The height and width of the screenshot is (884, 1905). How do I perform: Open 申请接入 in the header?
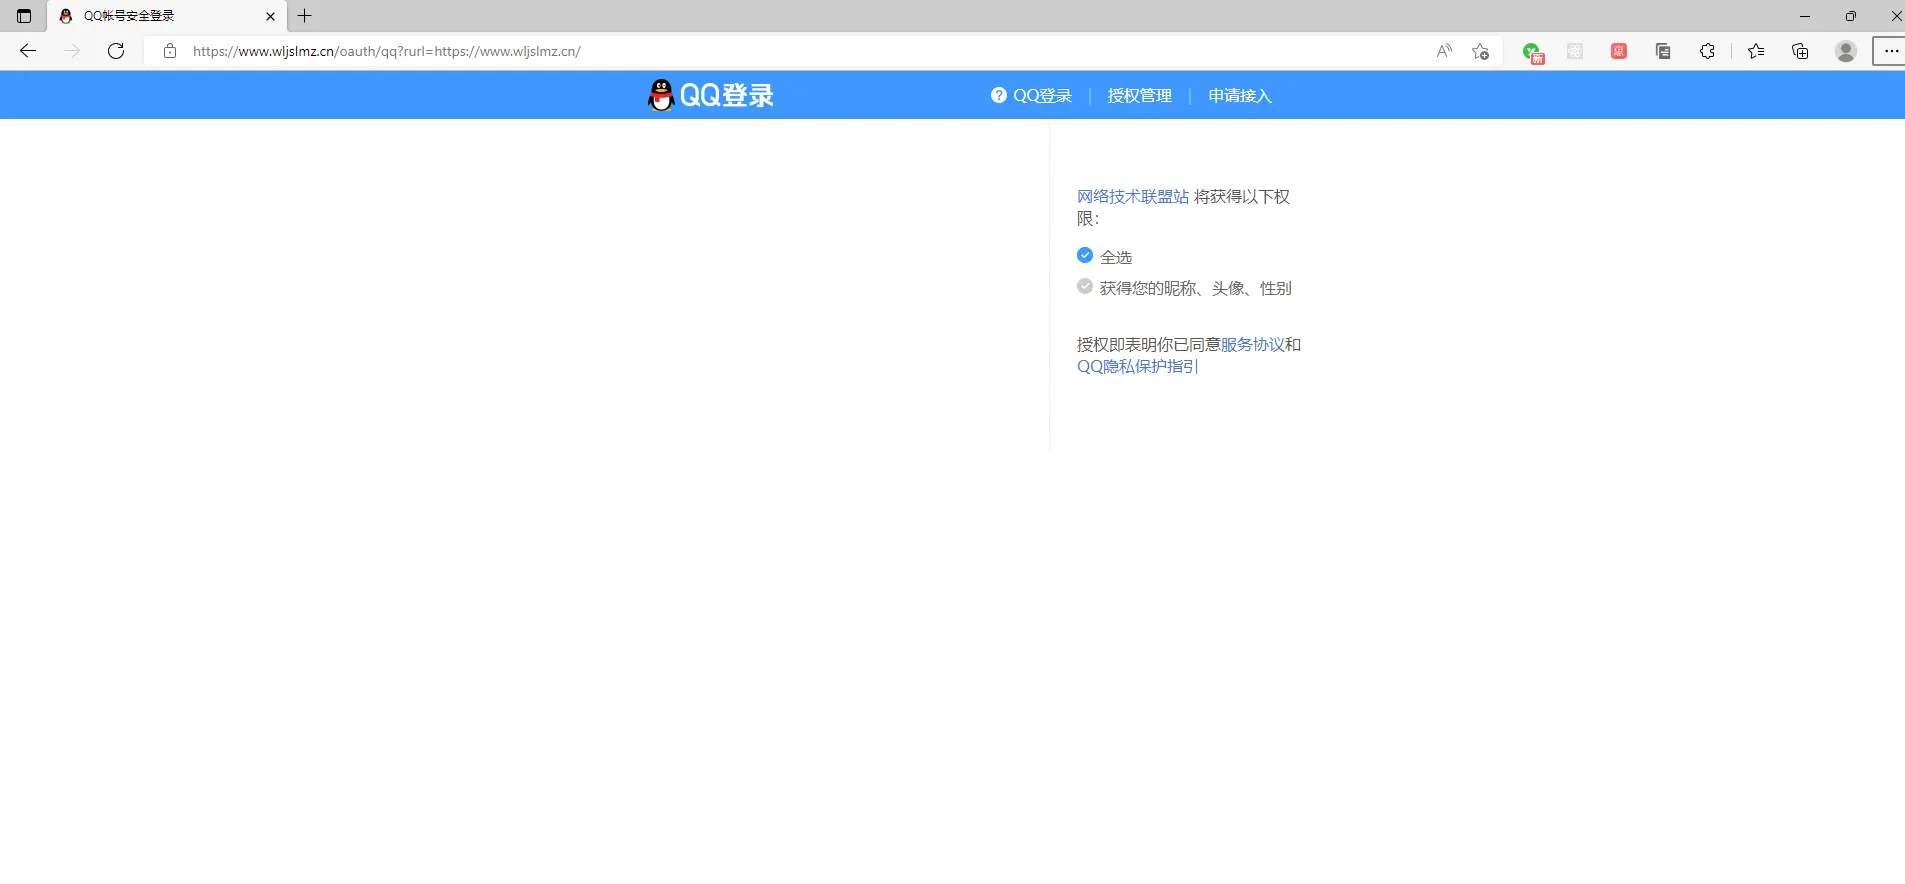tap(1240, 96)
